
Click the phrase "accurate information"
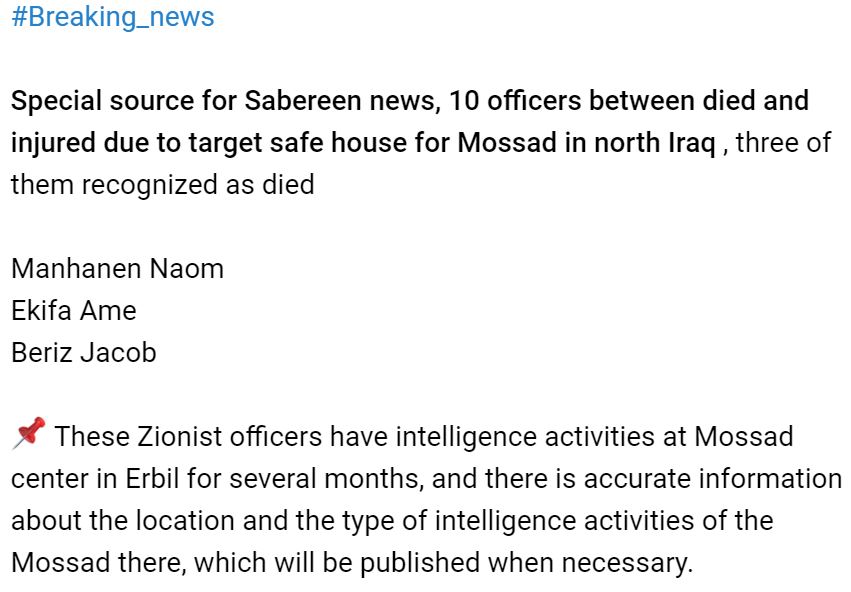click(713, 479)
